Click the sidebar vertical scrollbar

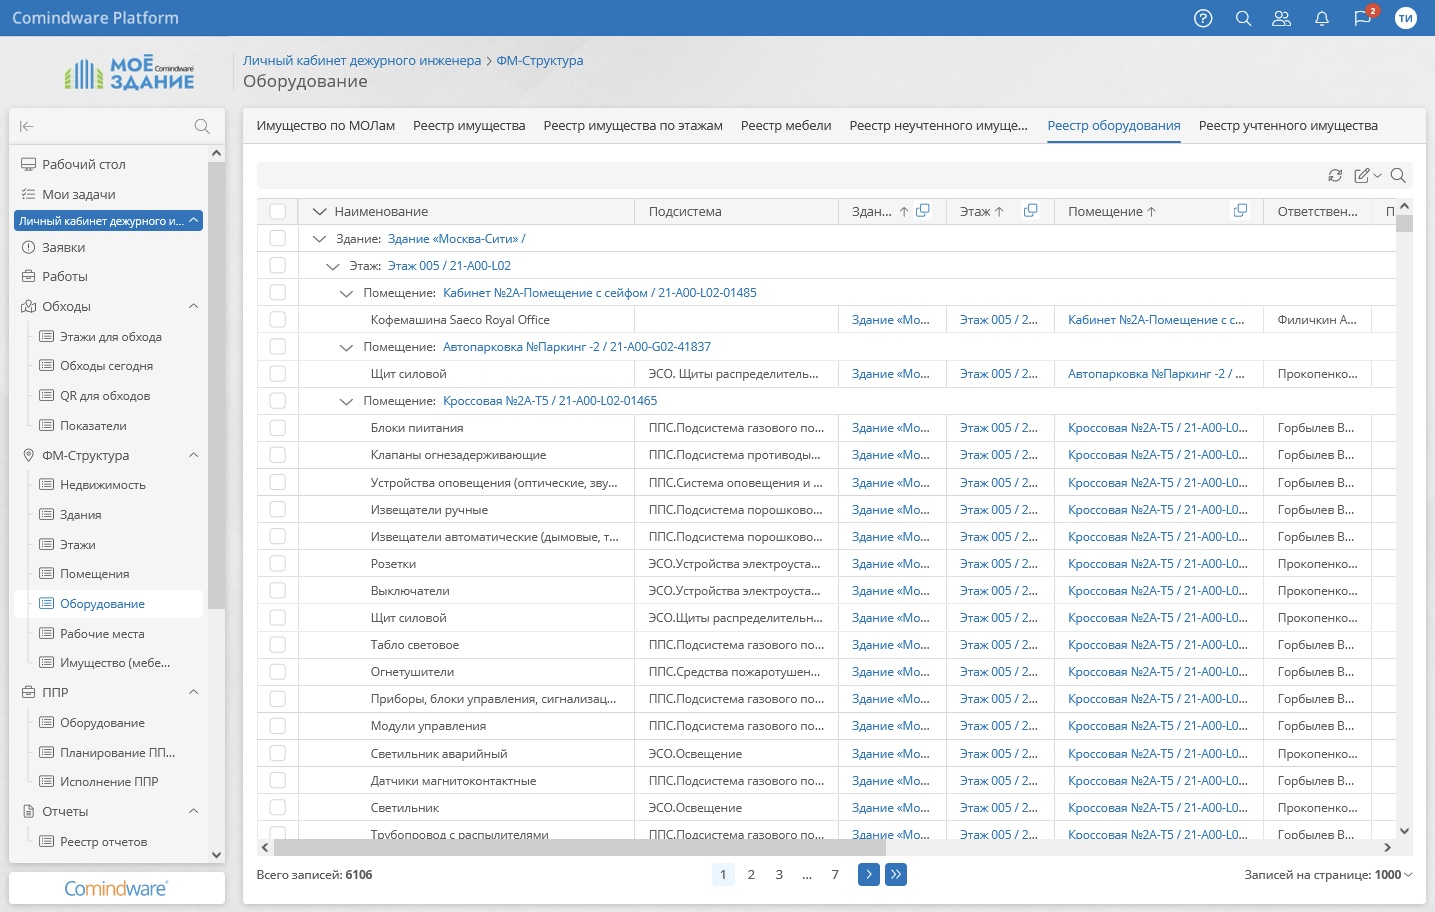(x=216, y=385)
